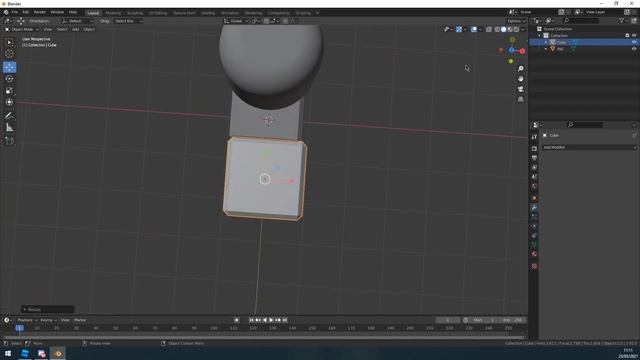Jump to the timeline start frame

[251, 320]
